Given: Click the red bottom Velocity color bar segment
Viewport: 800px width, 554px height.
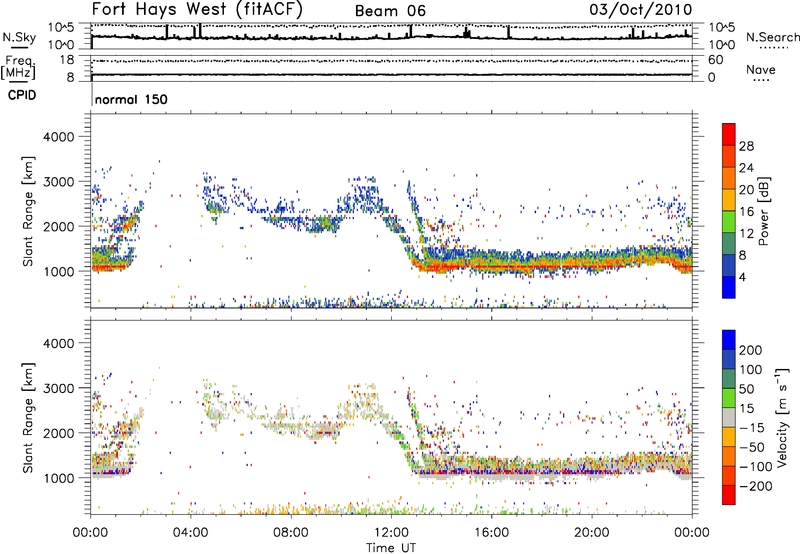Looking at the screenshot, I should click(729, 495).
